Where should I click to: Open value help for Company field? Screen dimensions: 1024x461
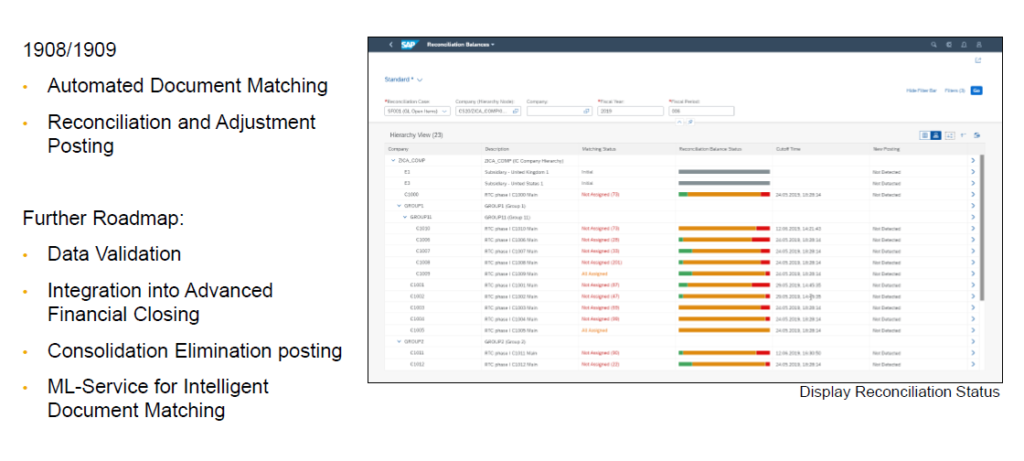[587, 111]
